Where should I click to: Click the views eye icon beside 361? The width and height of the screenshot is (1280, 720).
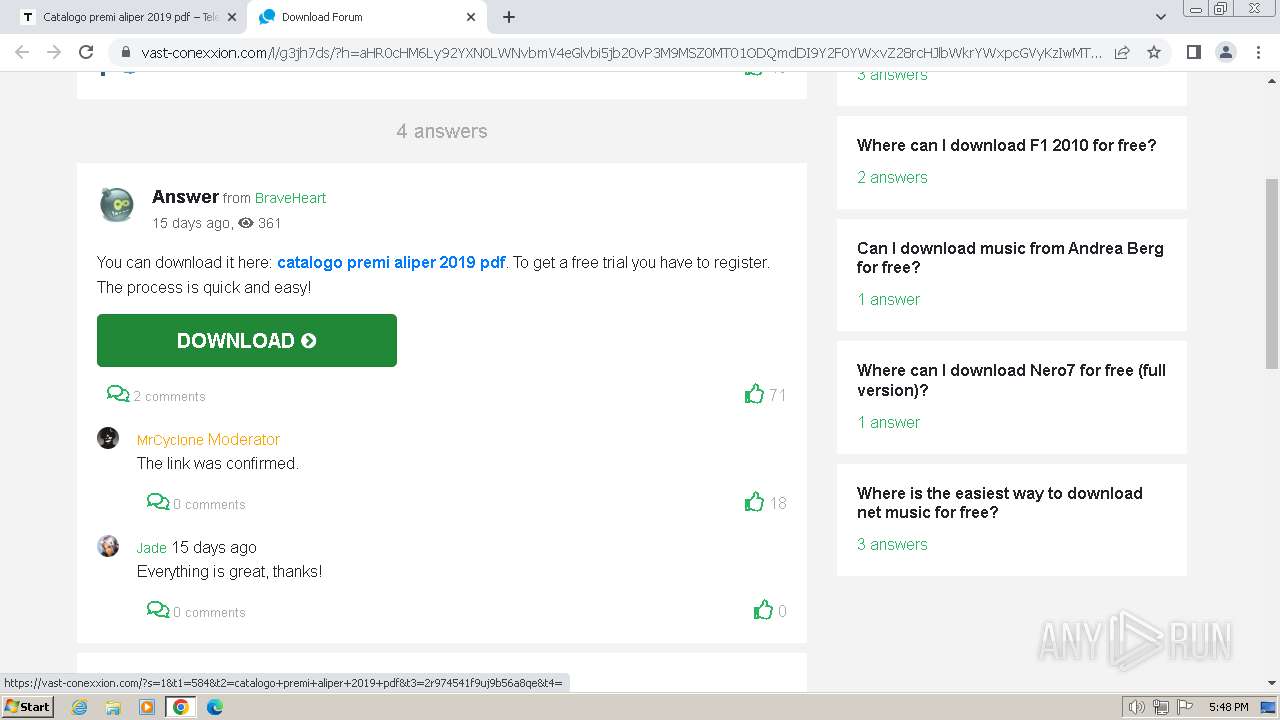[x=246, y=223]
